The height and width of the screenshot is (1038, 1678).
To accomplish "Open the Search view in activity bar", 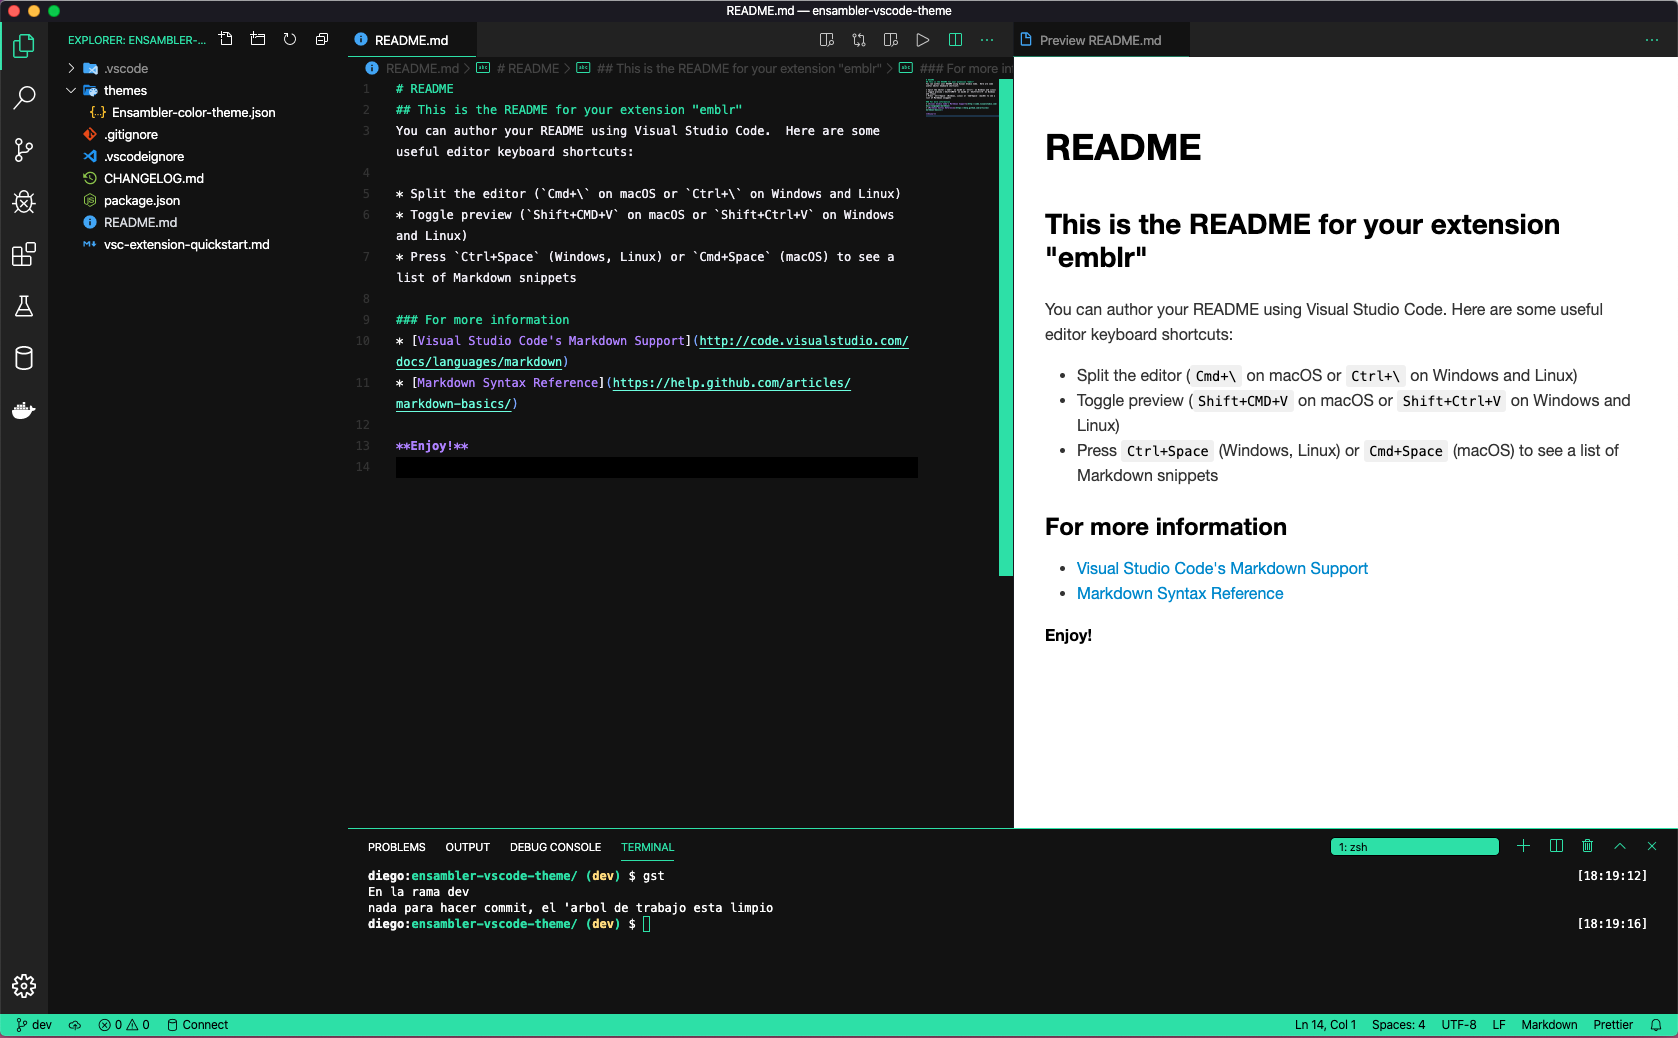I will click(24, 98).
